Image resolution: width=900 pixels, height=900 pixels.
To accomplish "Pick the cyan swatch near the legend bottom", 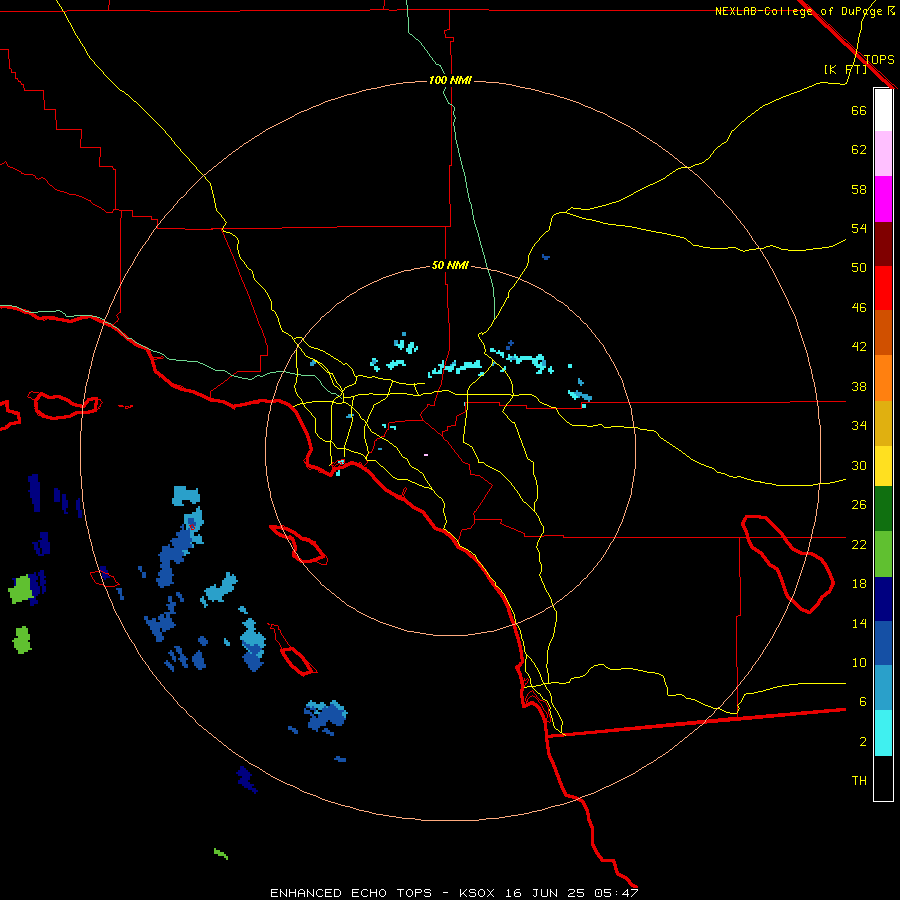I will tap(883, 733).
